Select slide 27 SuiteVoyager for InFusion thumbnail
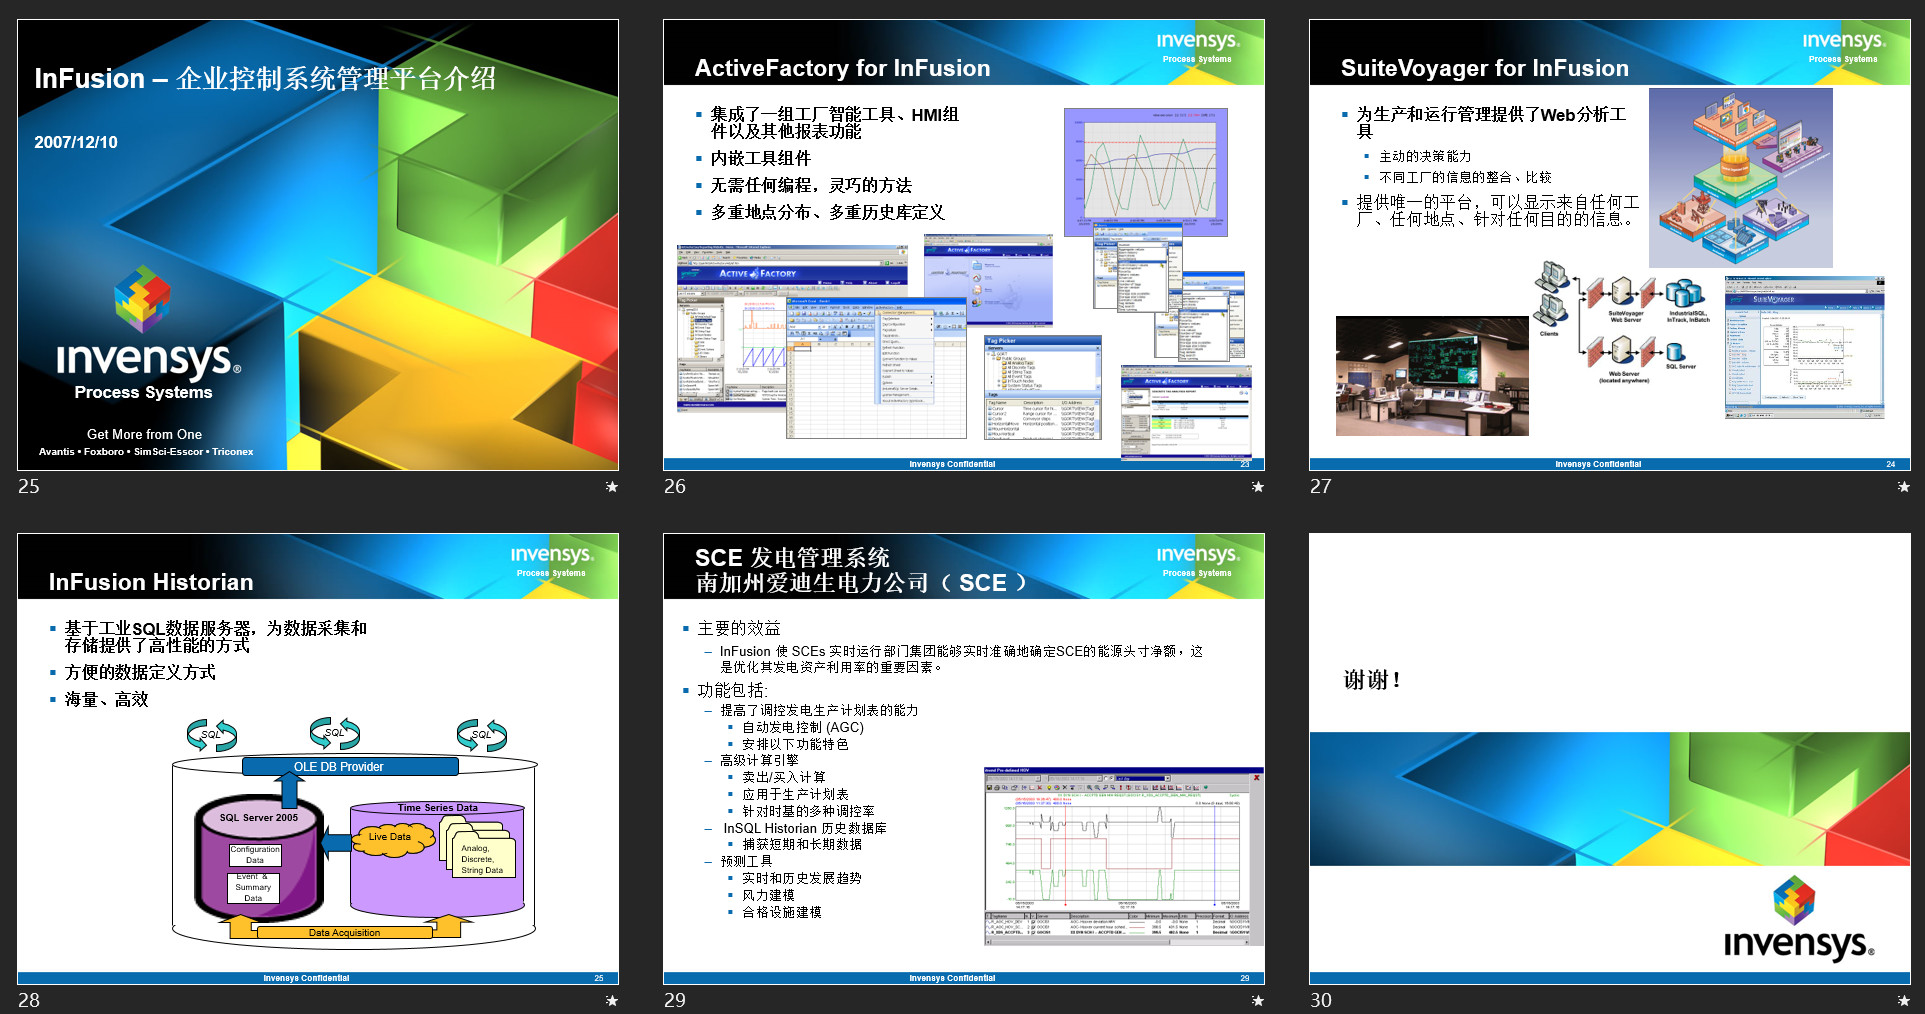Image resolution: width=1925 pixels, height=1014 pixels. pos(1610,245)
